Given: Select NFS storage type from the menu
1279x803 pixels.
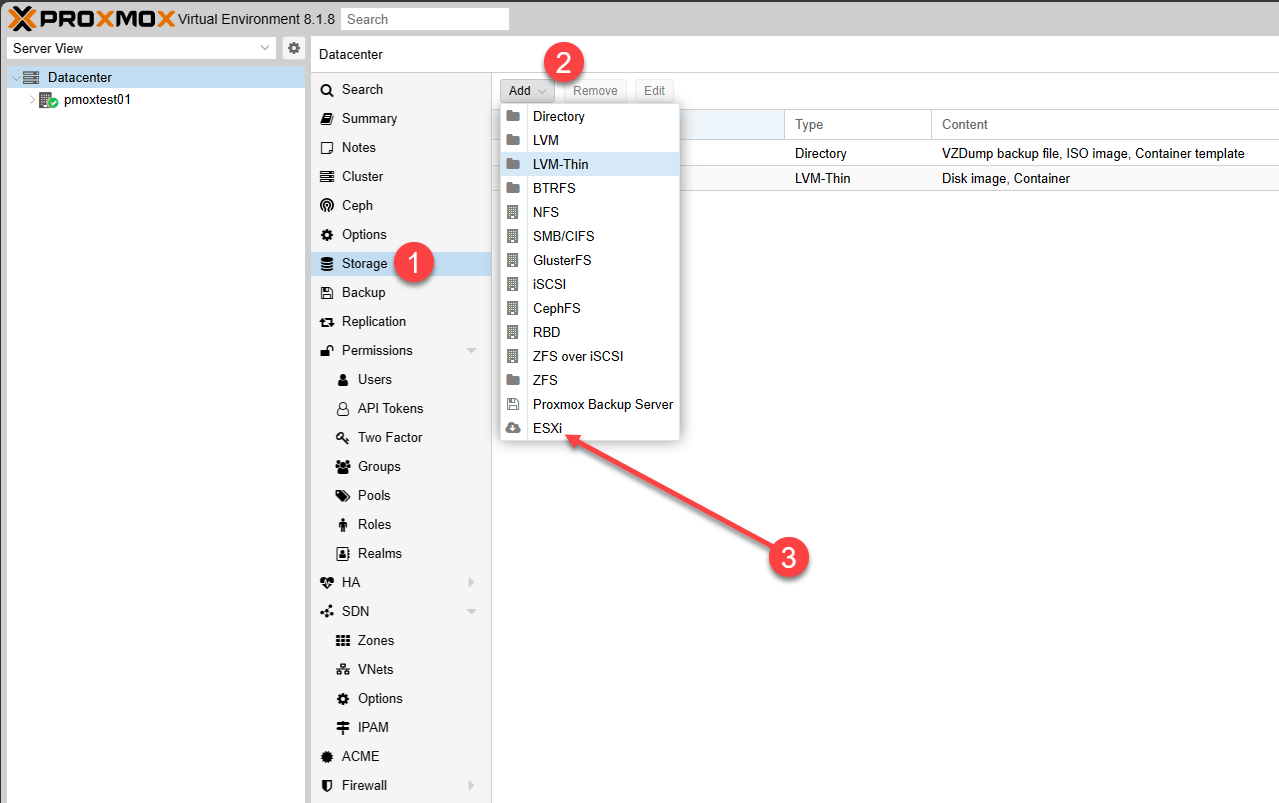Looking at the screenshot, I should tap(546, 212).
